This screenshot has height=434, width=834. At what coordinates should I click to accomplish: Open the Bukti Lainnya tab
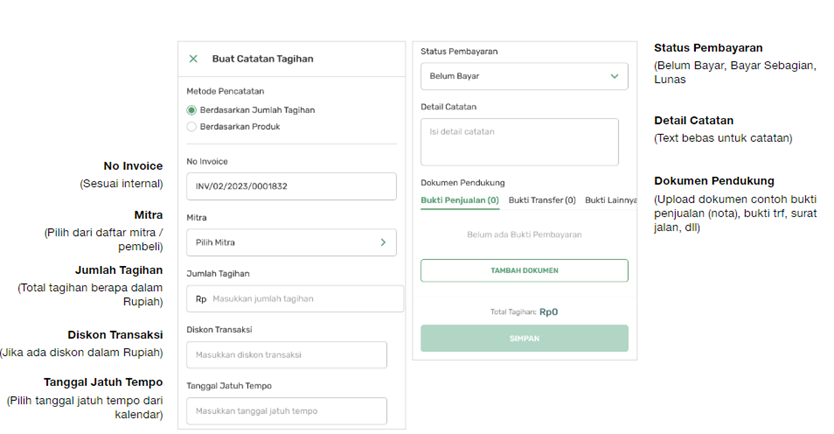[609, 200]
